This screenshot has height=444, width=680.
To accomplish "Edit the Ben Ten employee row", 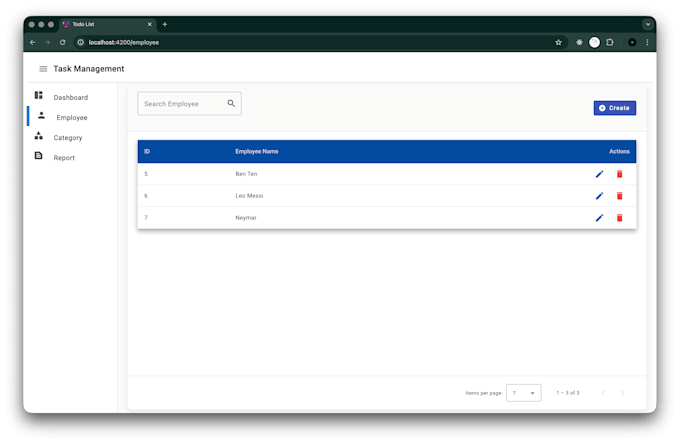I will 599,174.
